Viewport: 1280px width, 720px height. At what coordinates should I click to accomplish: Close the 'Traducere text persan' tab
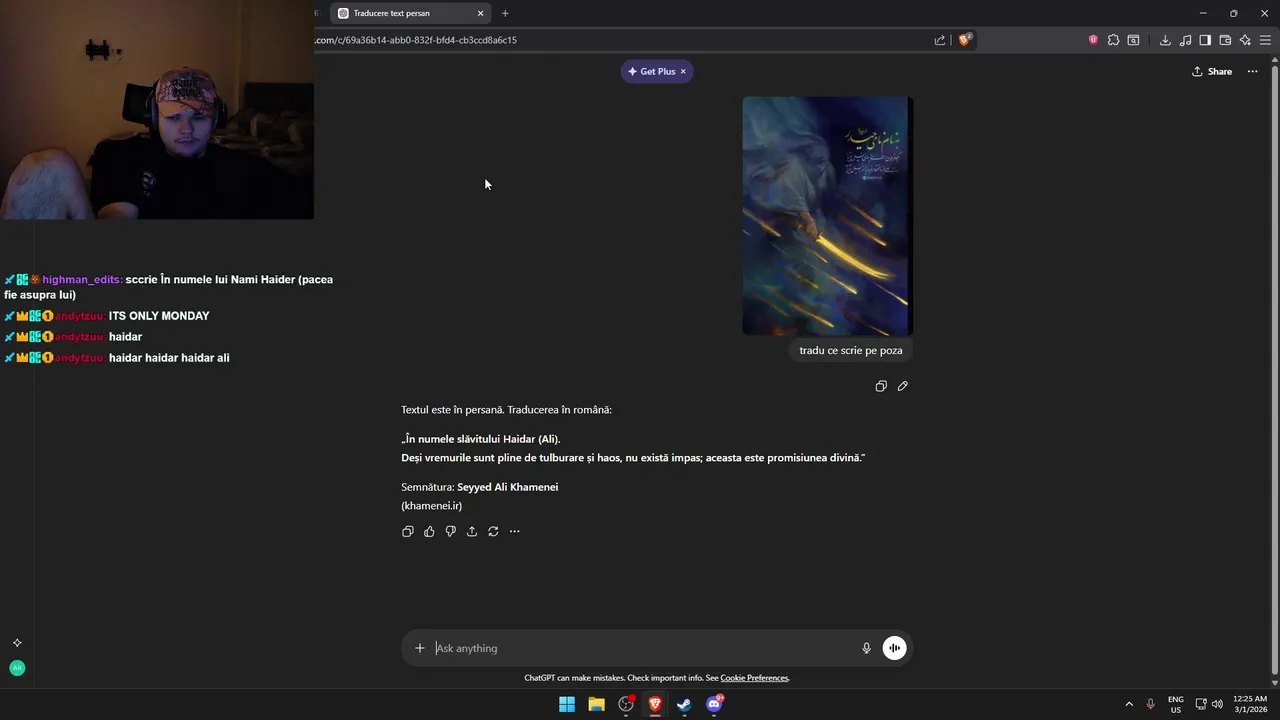click(480, 13)
